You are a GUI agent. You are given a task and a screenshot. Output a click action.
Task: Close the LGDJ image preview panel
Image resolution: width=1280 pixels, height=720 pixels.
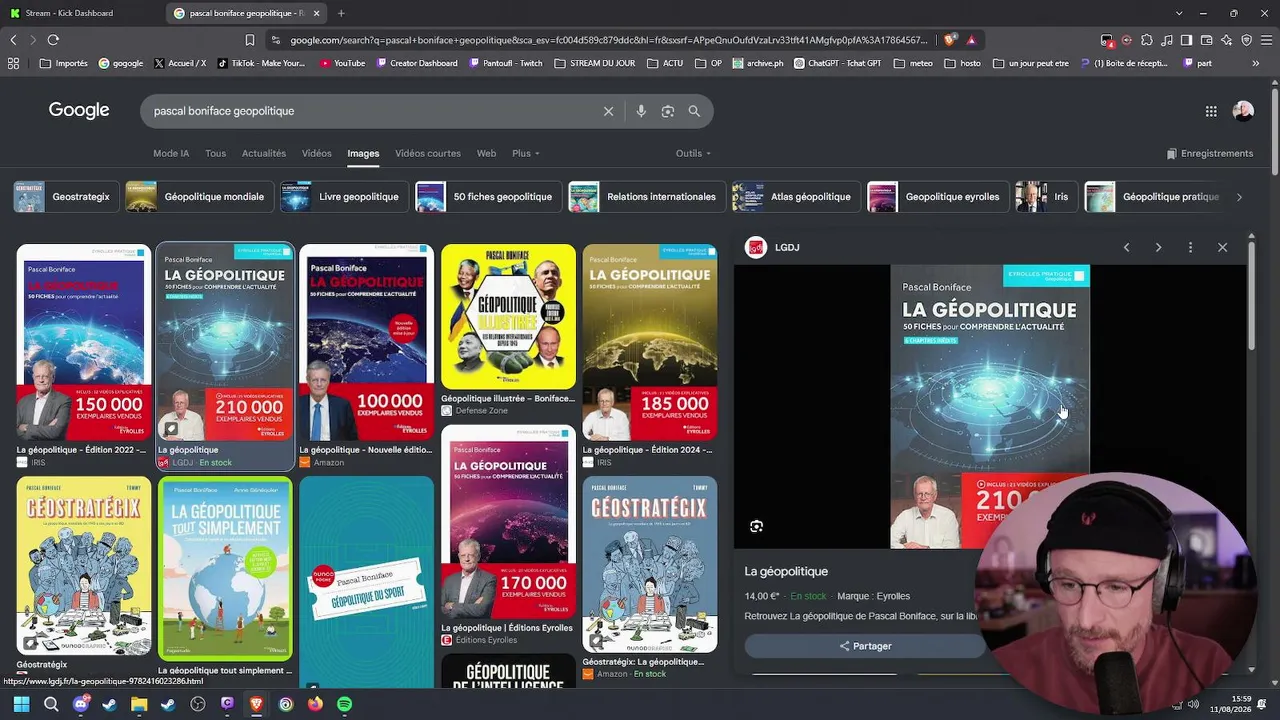coord(1222,247)
